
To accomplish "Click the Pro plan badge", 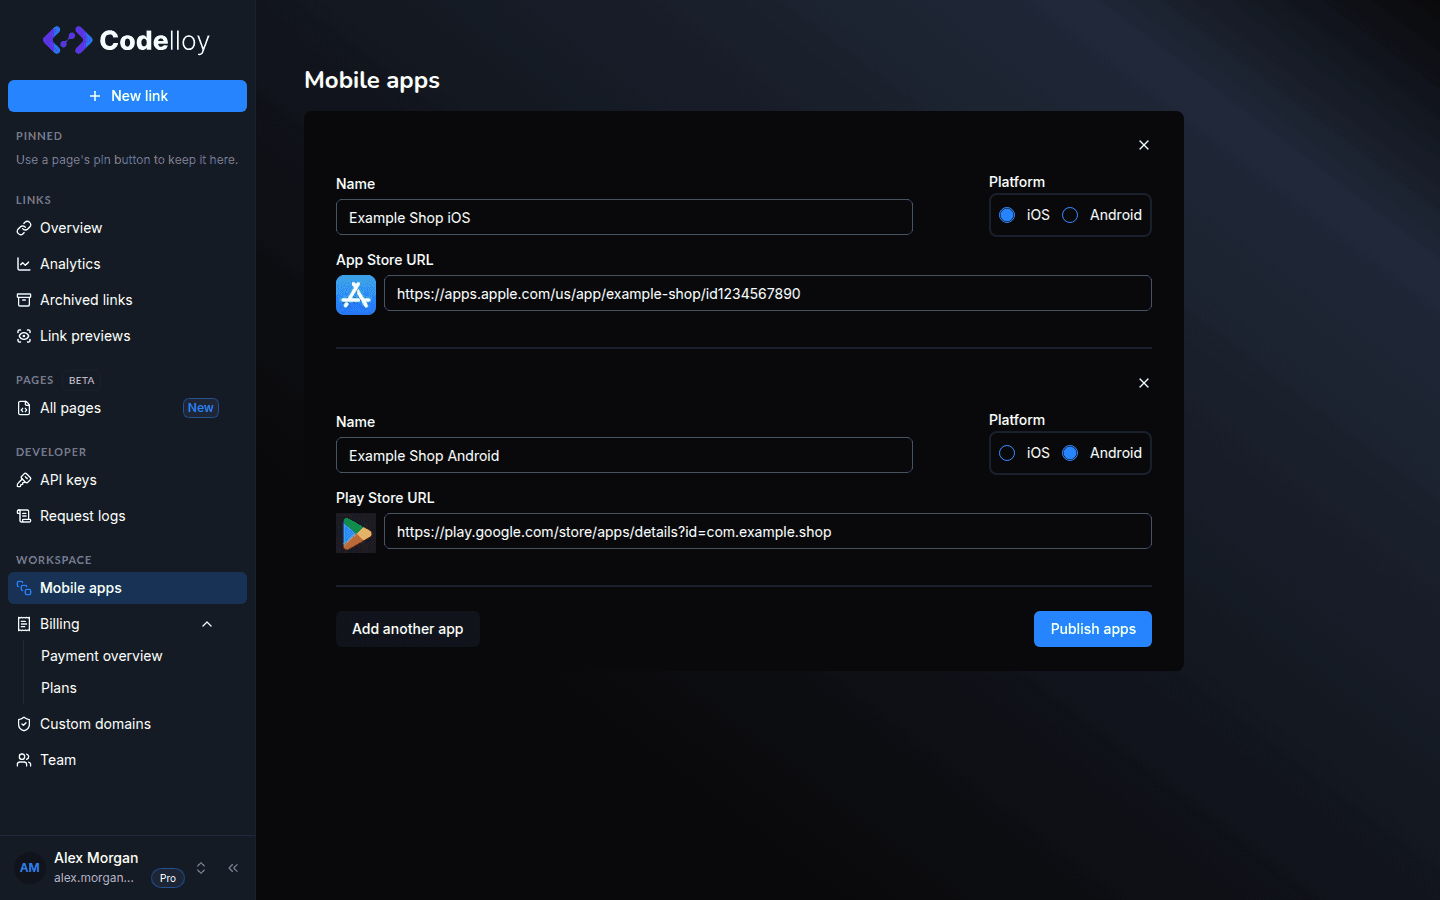I will (x=168, y=878).
